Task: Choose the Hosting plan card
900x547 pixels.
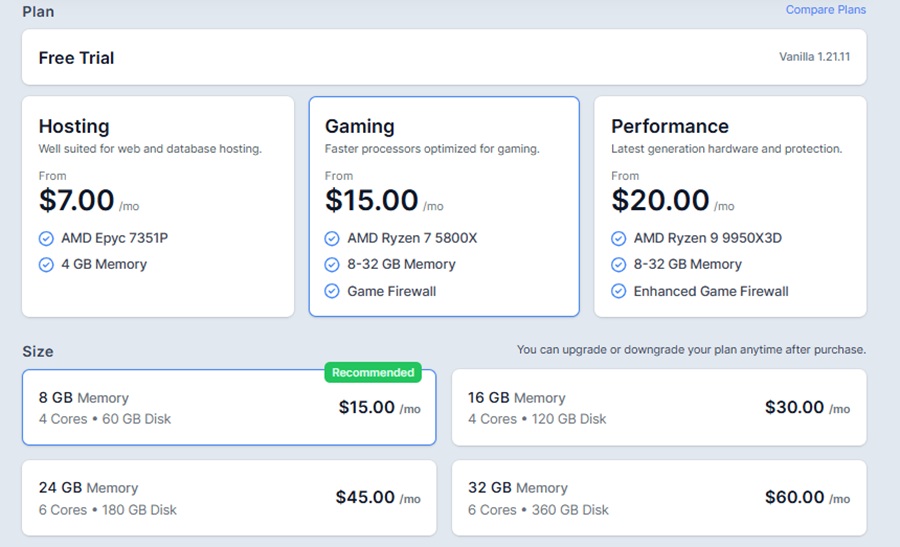Action: 158,206
